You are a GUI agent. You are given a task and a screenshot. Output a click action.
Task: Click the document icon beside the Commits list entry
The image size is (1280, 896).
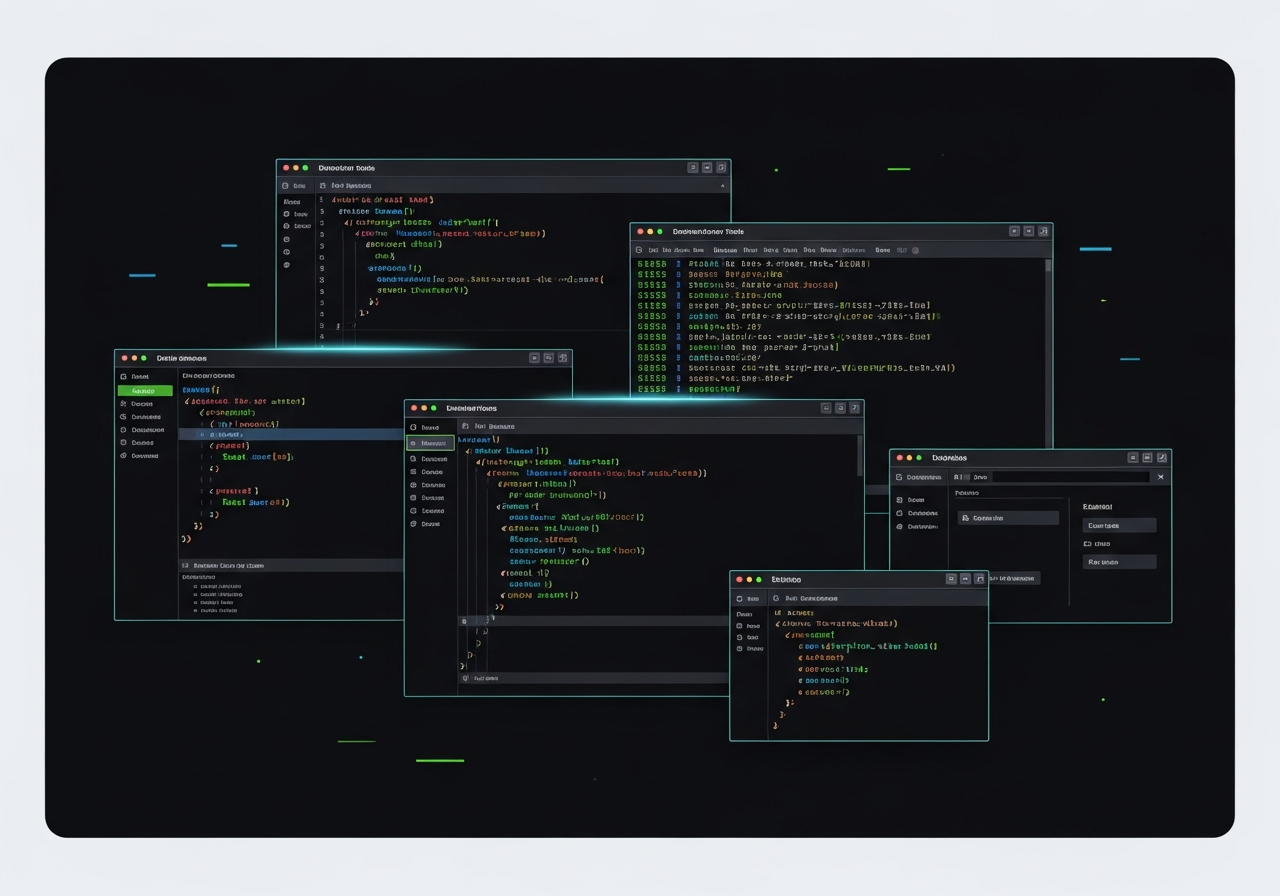[x=966, y=518]
